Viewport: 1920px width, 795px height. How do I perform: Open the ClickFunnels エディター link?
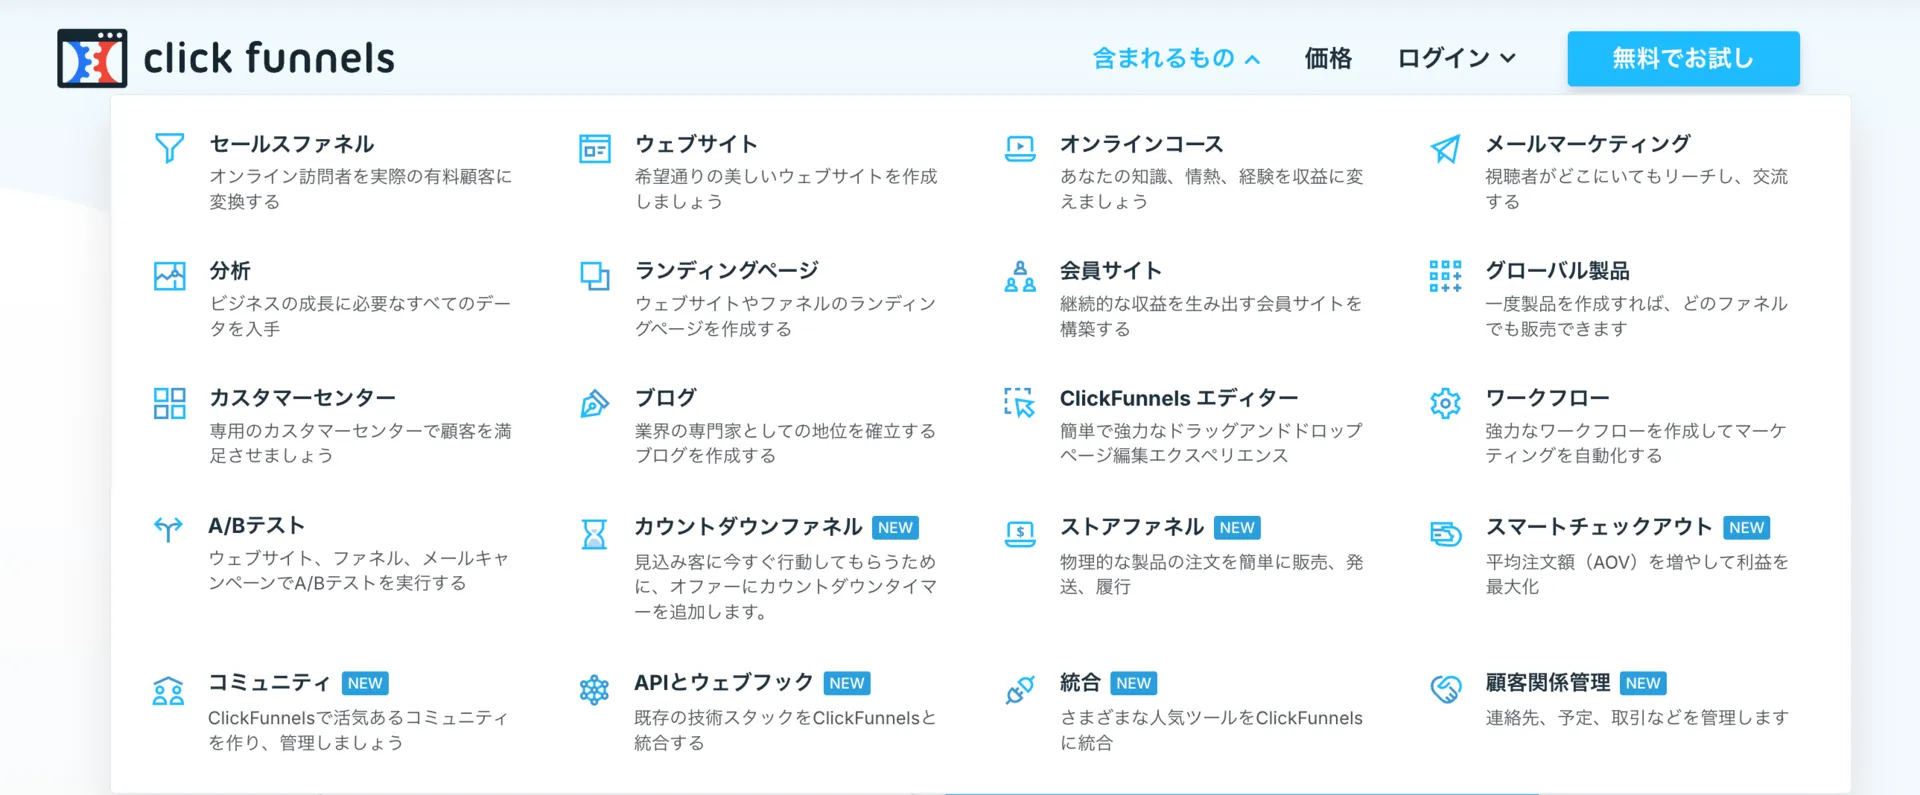[1178, 398]
